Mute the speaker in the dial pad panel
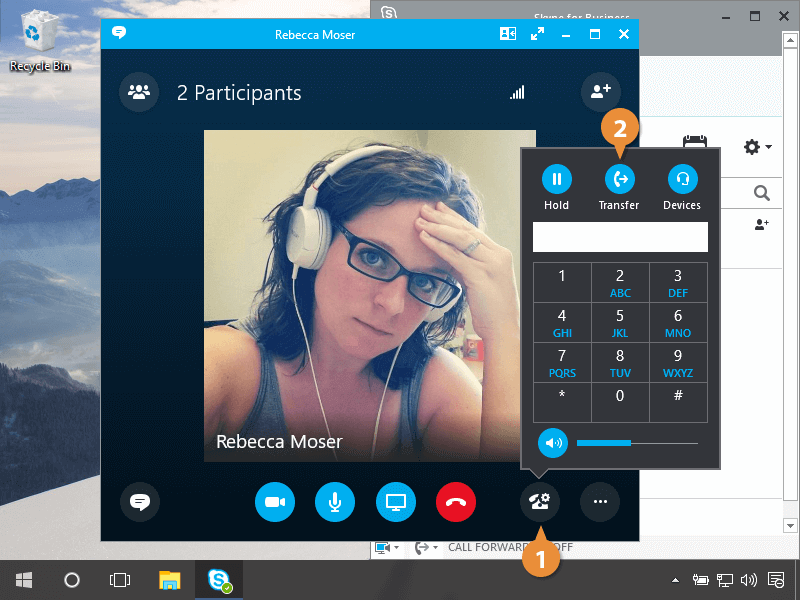Screen dimensions: 800x600 (553, 442)
